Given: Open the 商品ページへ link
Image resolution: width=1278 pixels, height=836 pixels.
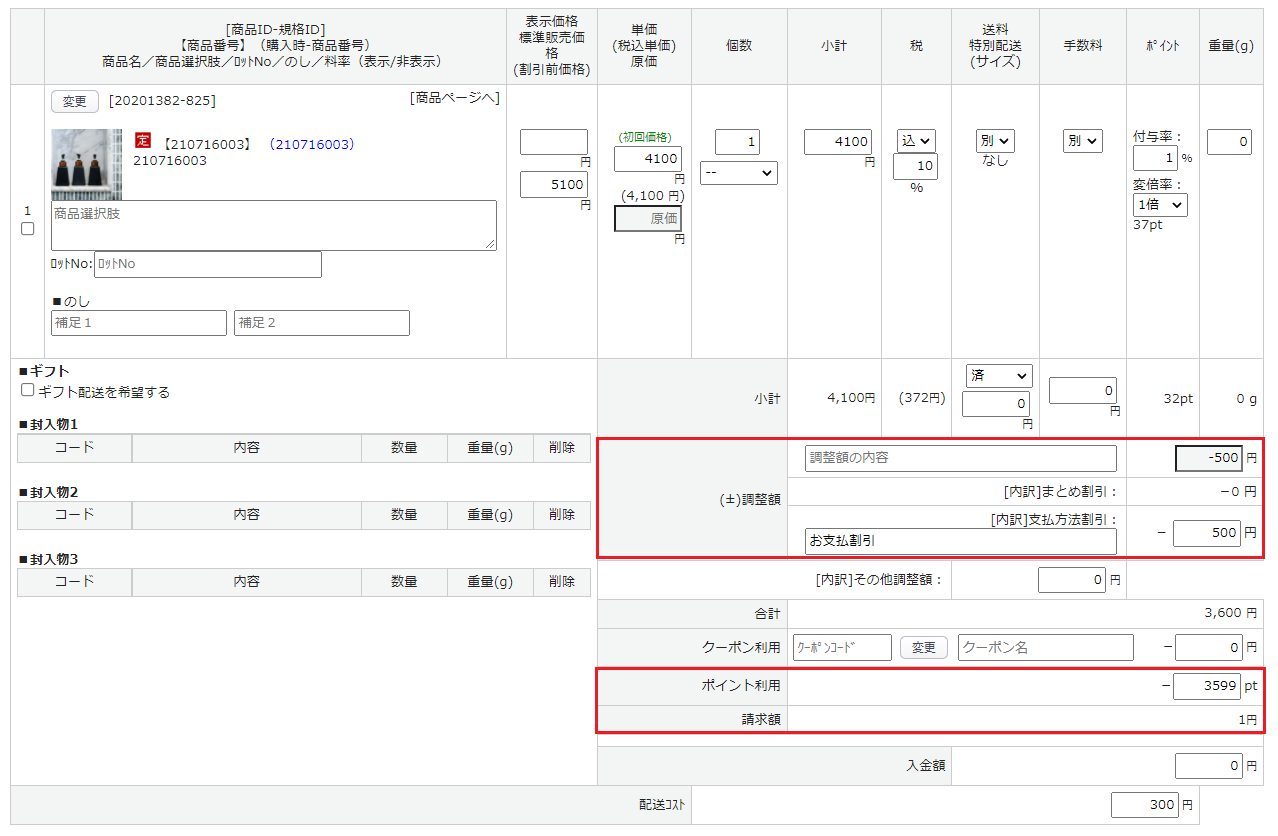Looking at the screenshot, I should click(x=454, y=98).
